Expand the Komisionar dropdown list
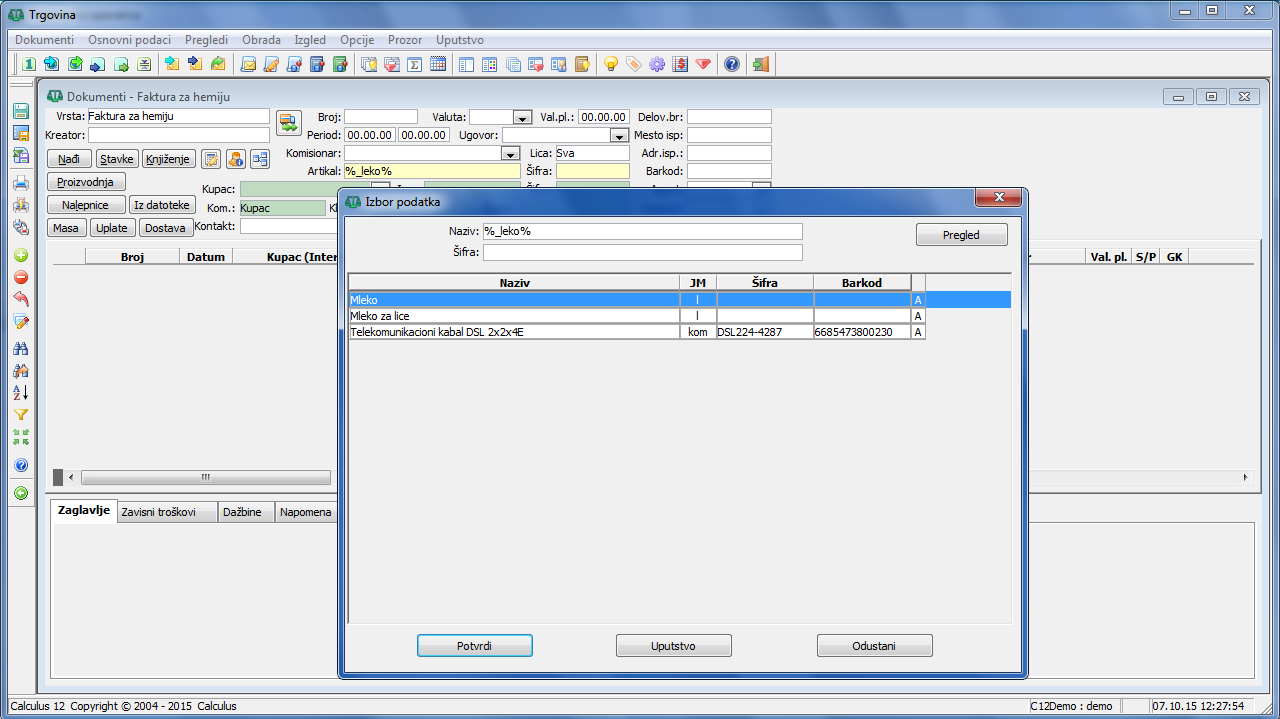Image resolution: width=1280 pixels, height=719 pixels. (510, 154)
